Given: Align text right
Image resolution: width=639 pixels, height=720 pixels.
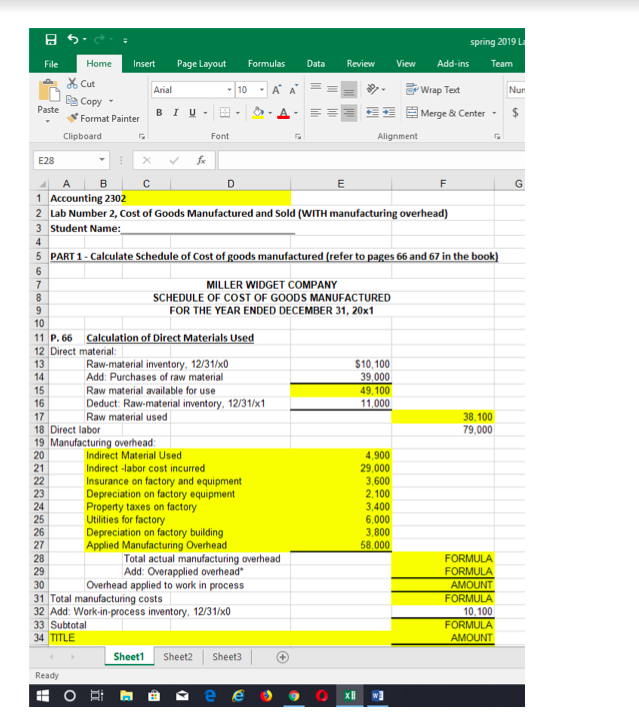Looking at the screenshot, I should (x=349, y=113).
